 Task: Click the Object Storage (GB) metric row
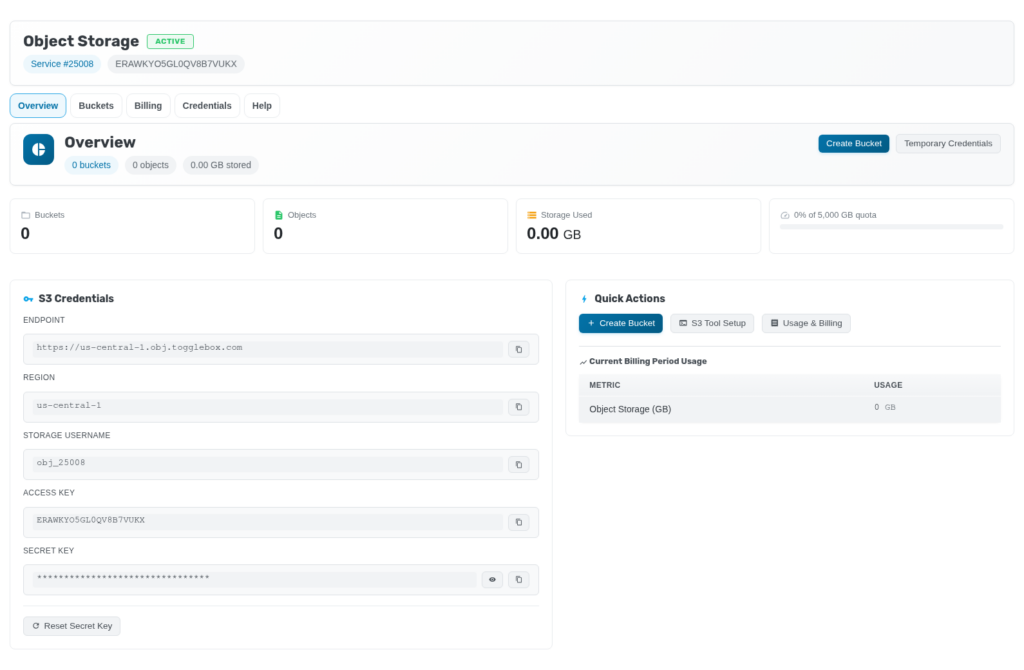[790, 409]
